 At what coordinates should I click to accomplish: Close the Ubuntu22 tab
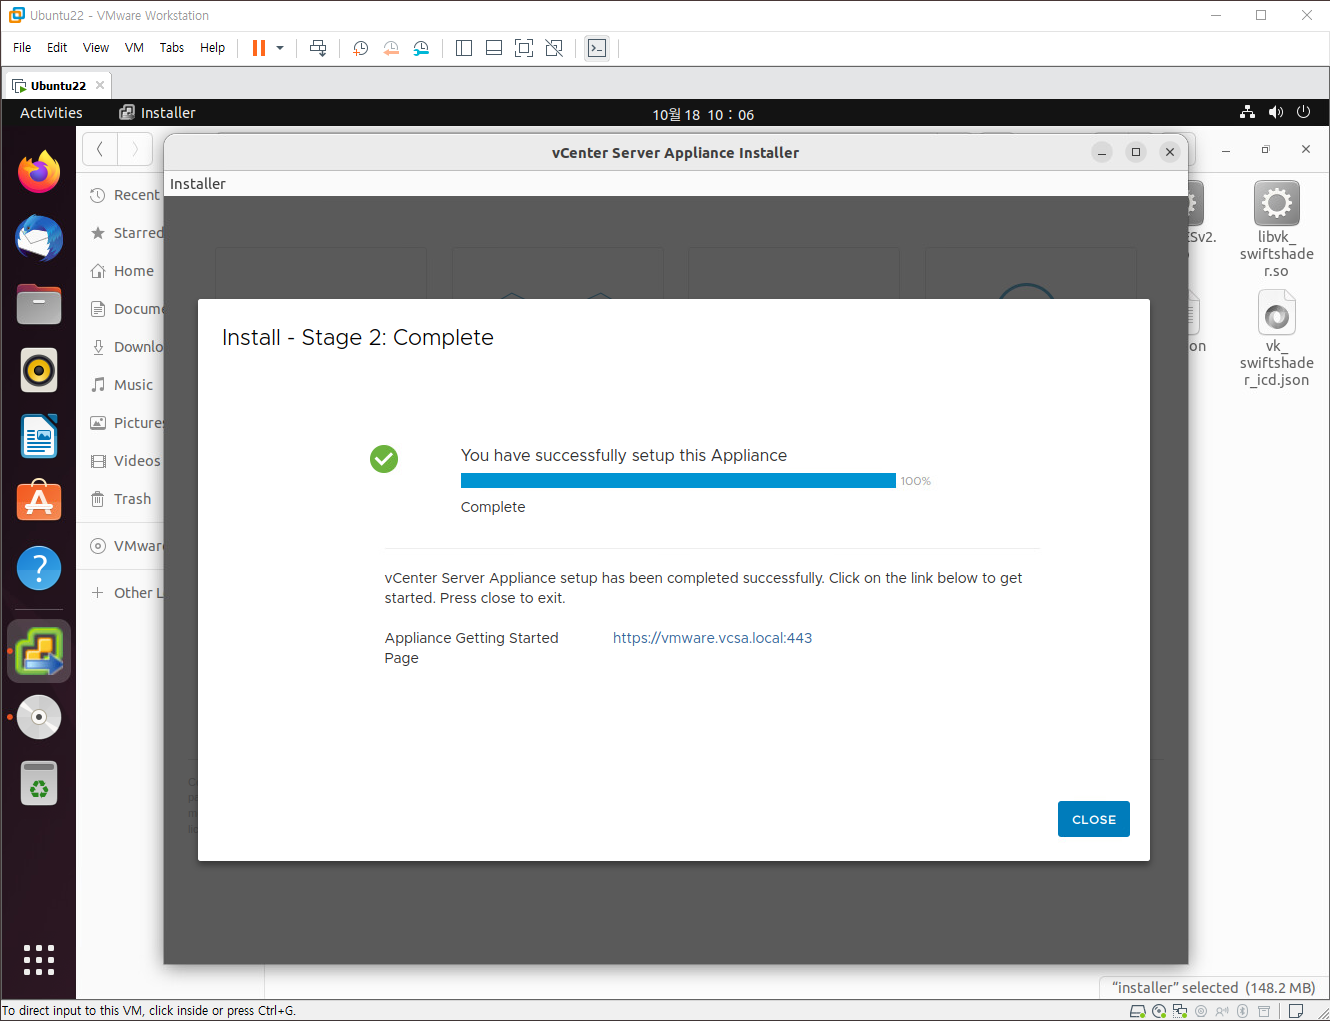[100, 85]
